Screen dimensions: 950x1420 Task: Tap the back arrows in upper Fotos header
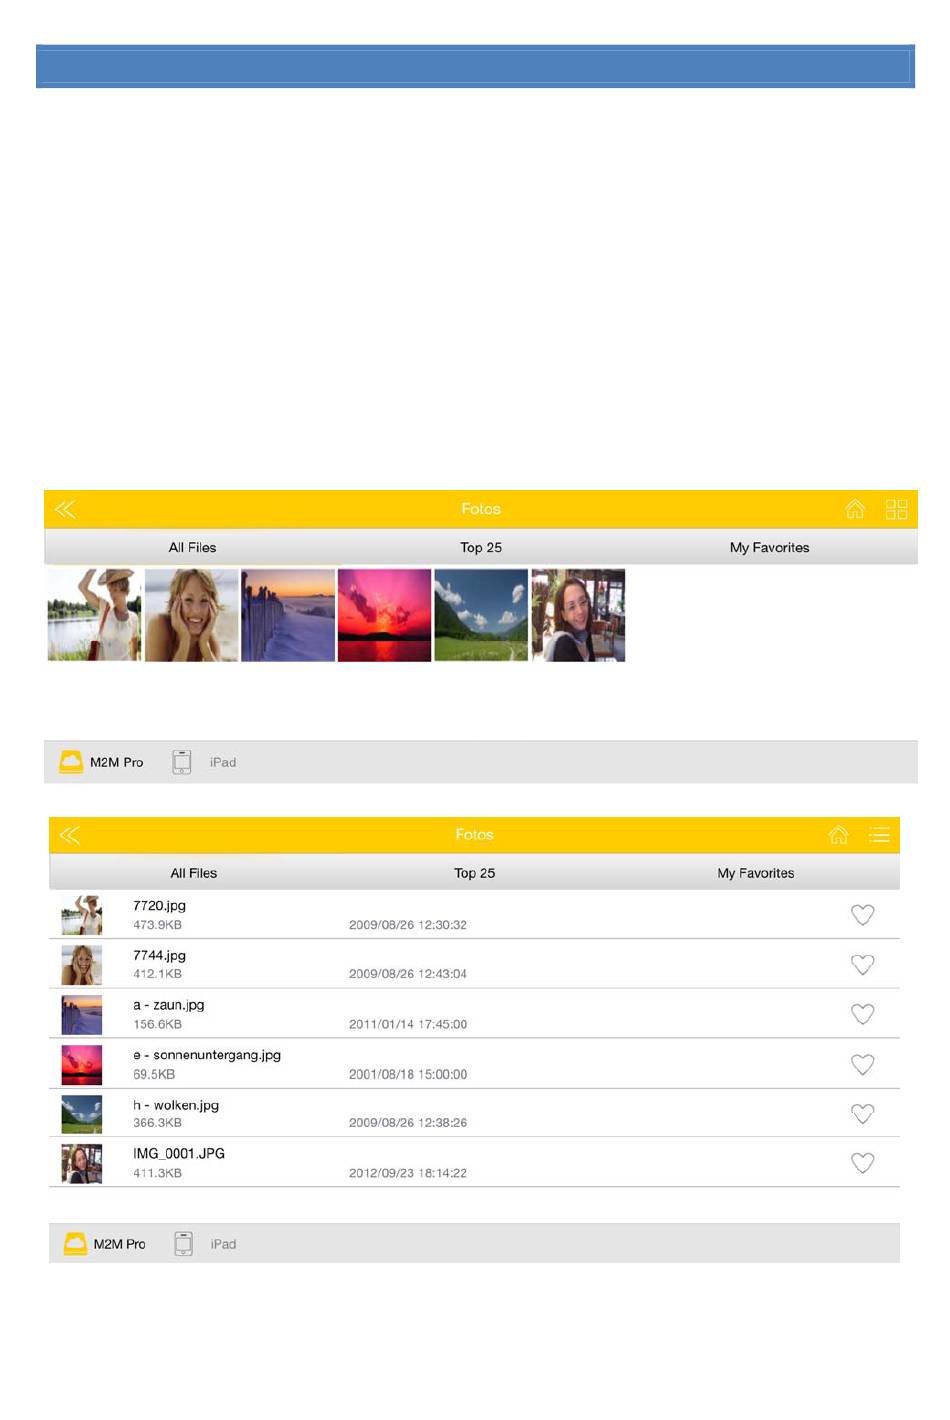point(65,510)
